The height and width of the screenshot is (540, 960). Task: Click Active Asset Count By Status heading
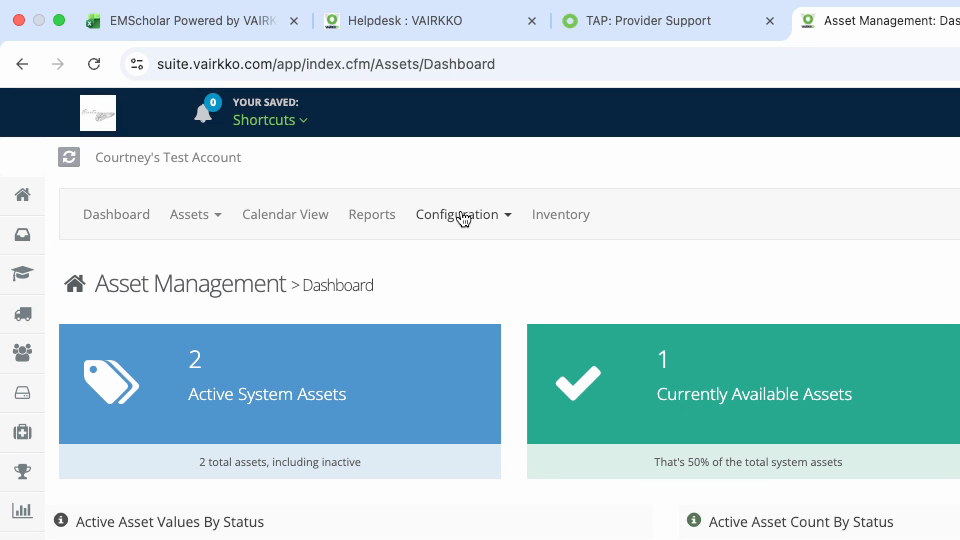pyautogui.click(x=801, y=522)
